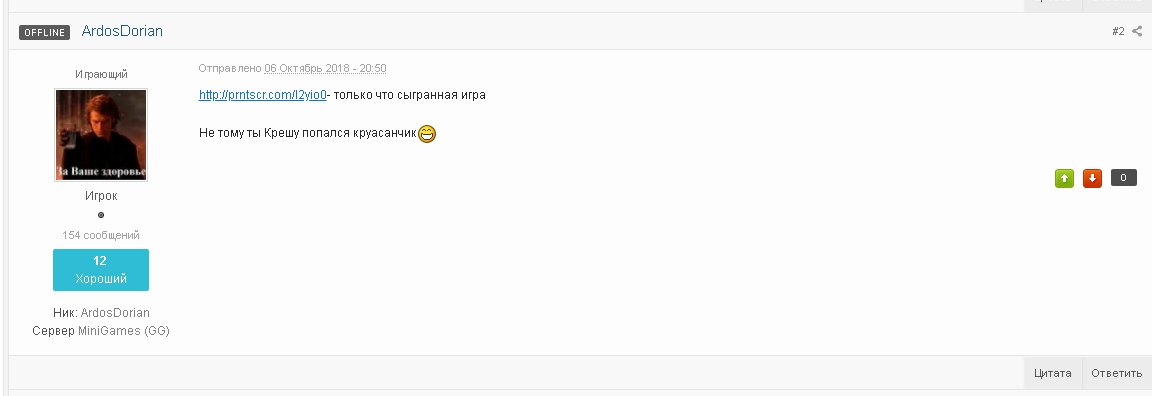1152x396 pixels.
Task: Click the Сервер MiniGames (GG) field
Action: [101, 331]
